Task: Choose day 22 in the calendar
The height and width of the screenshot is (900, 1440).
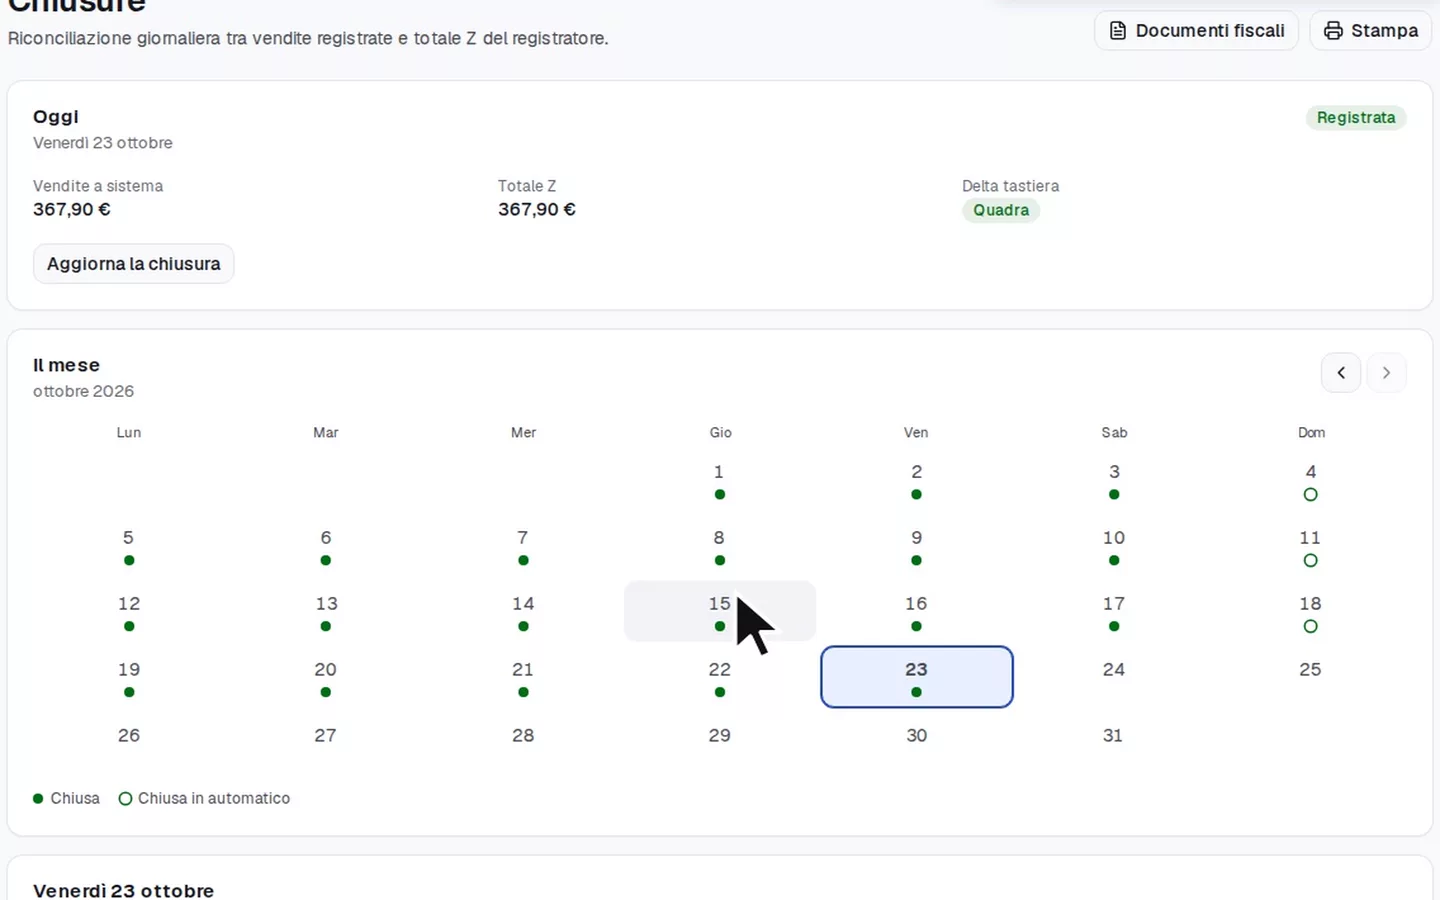Action: coord(720,677)
